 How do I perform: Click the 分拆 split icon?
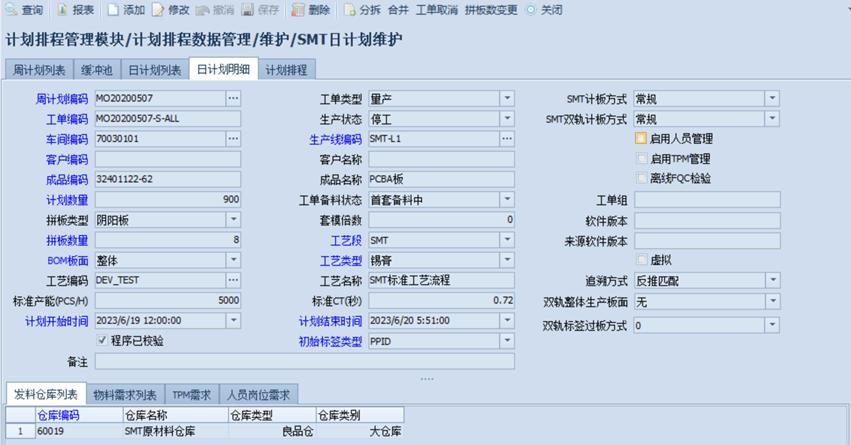[349, 10]
